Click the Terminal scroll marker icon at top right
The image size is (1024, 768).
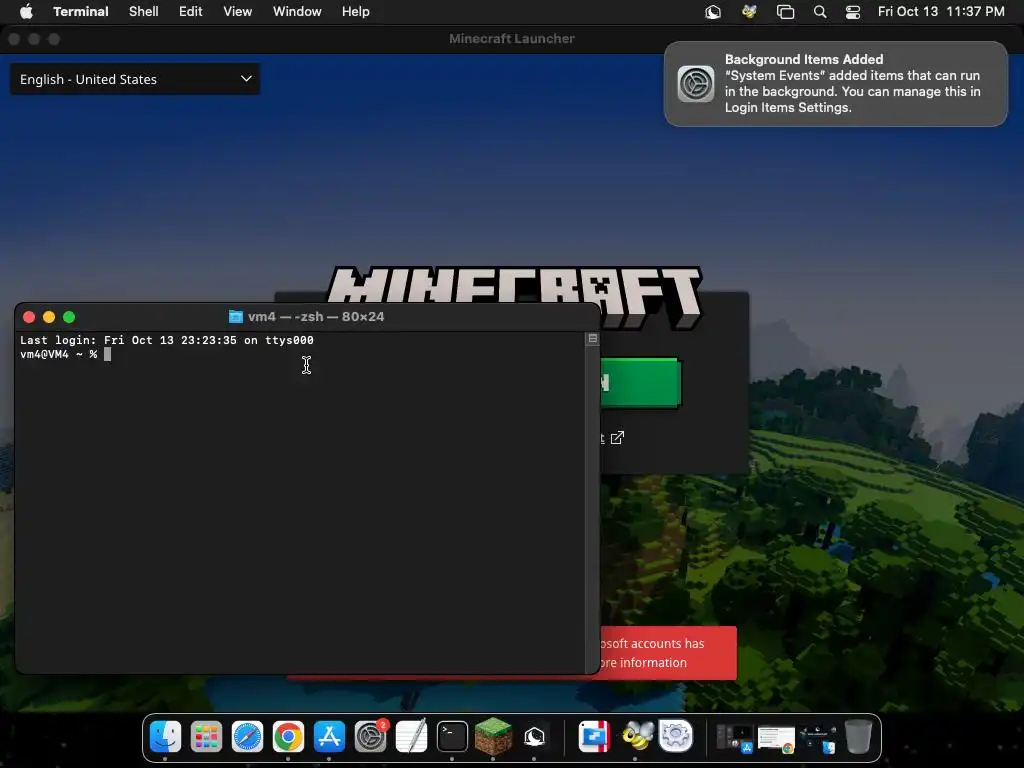592,338
